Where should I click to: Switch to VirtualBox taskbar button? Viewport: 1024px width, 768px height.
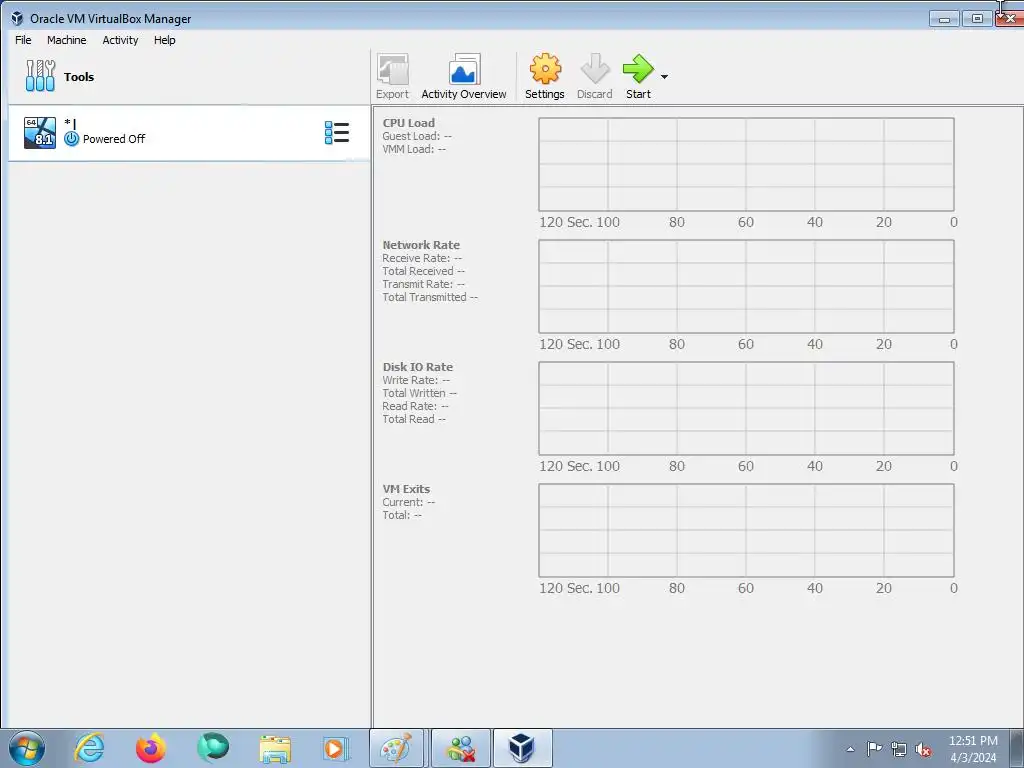(522, 748)
